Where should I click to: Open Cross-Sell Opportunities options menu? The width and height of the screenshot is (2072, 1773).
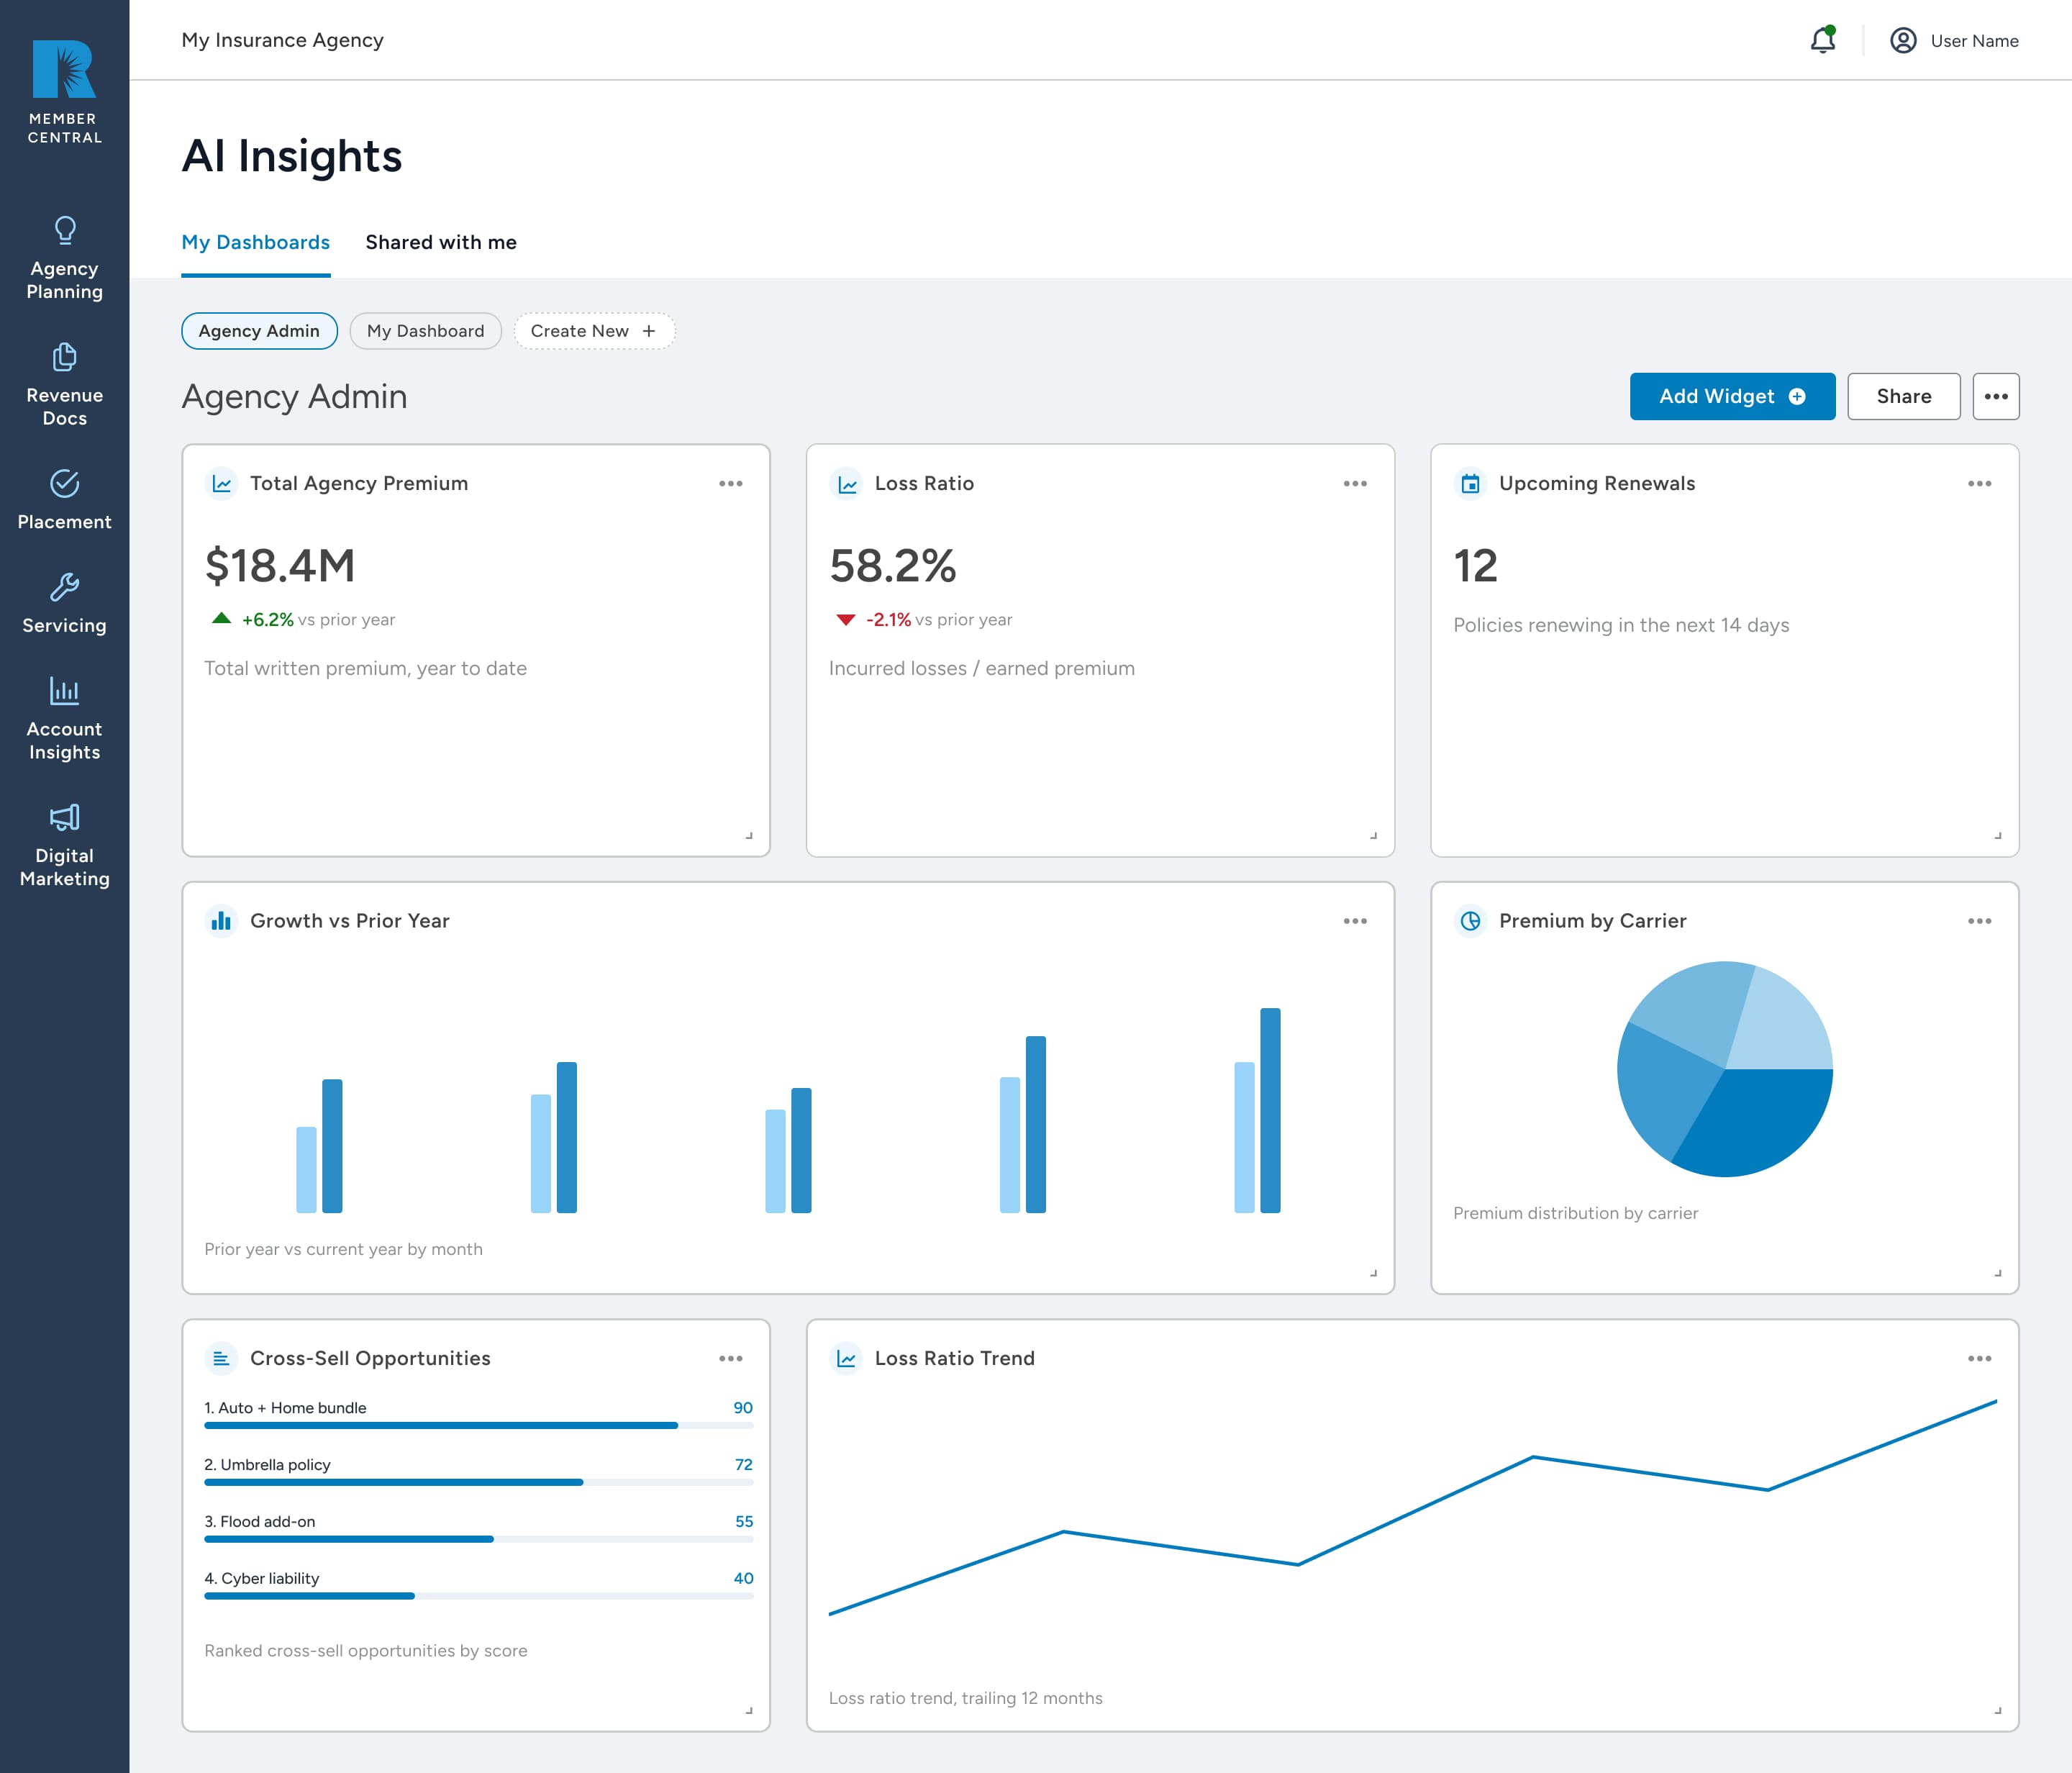731,1359
